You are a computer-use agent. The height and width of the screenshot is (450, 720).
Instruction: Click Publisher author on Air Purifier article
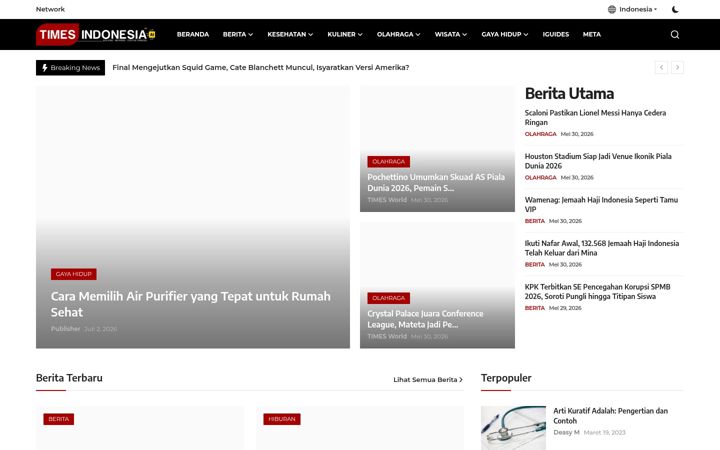click(x=65, y=329)
